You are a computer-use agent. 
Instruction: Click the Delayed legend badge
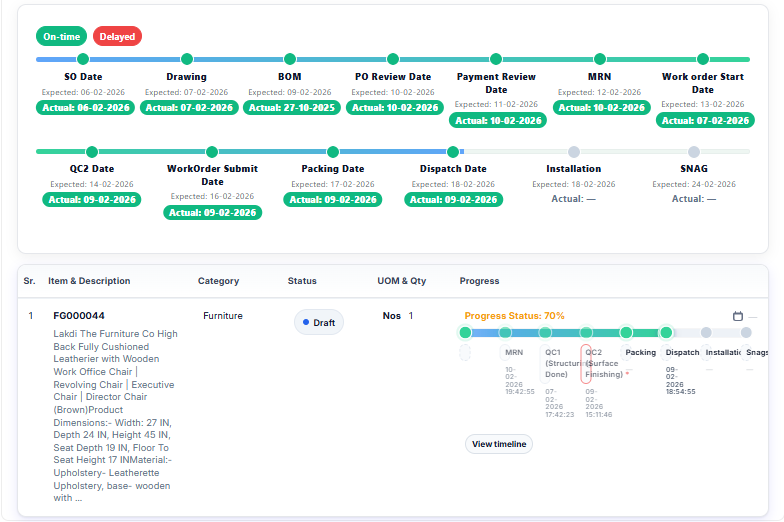click(117, 36)
